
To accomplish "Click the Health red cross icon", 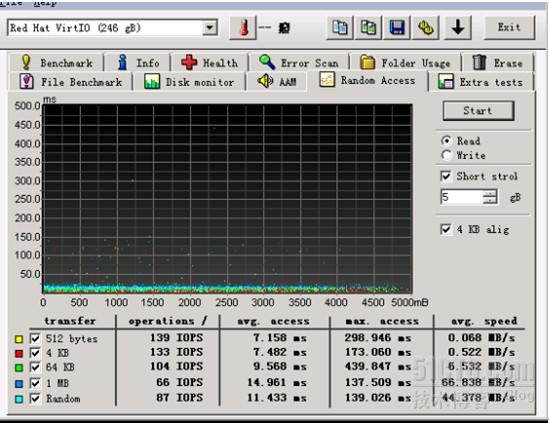I will (189, 63).
